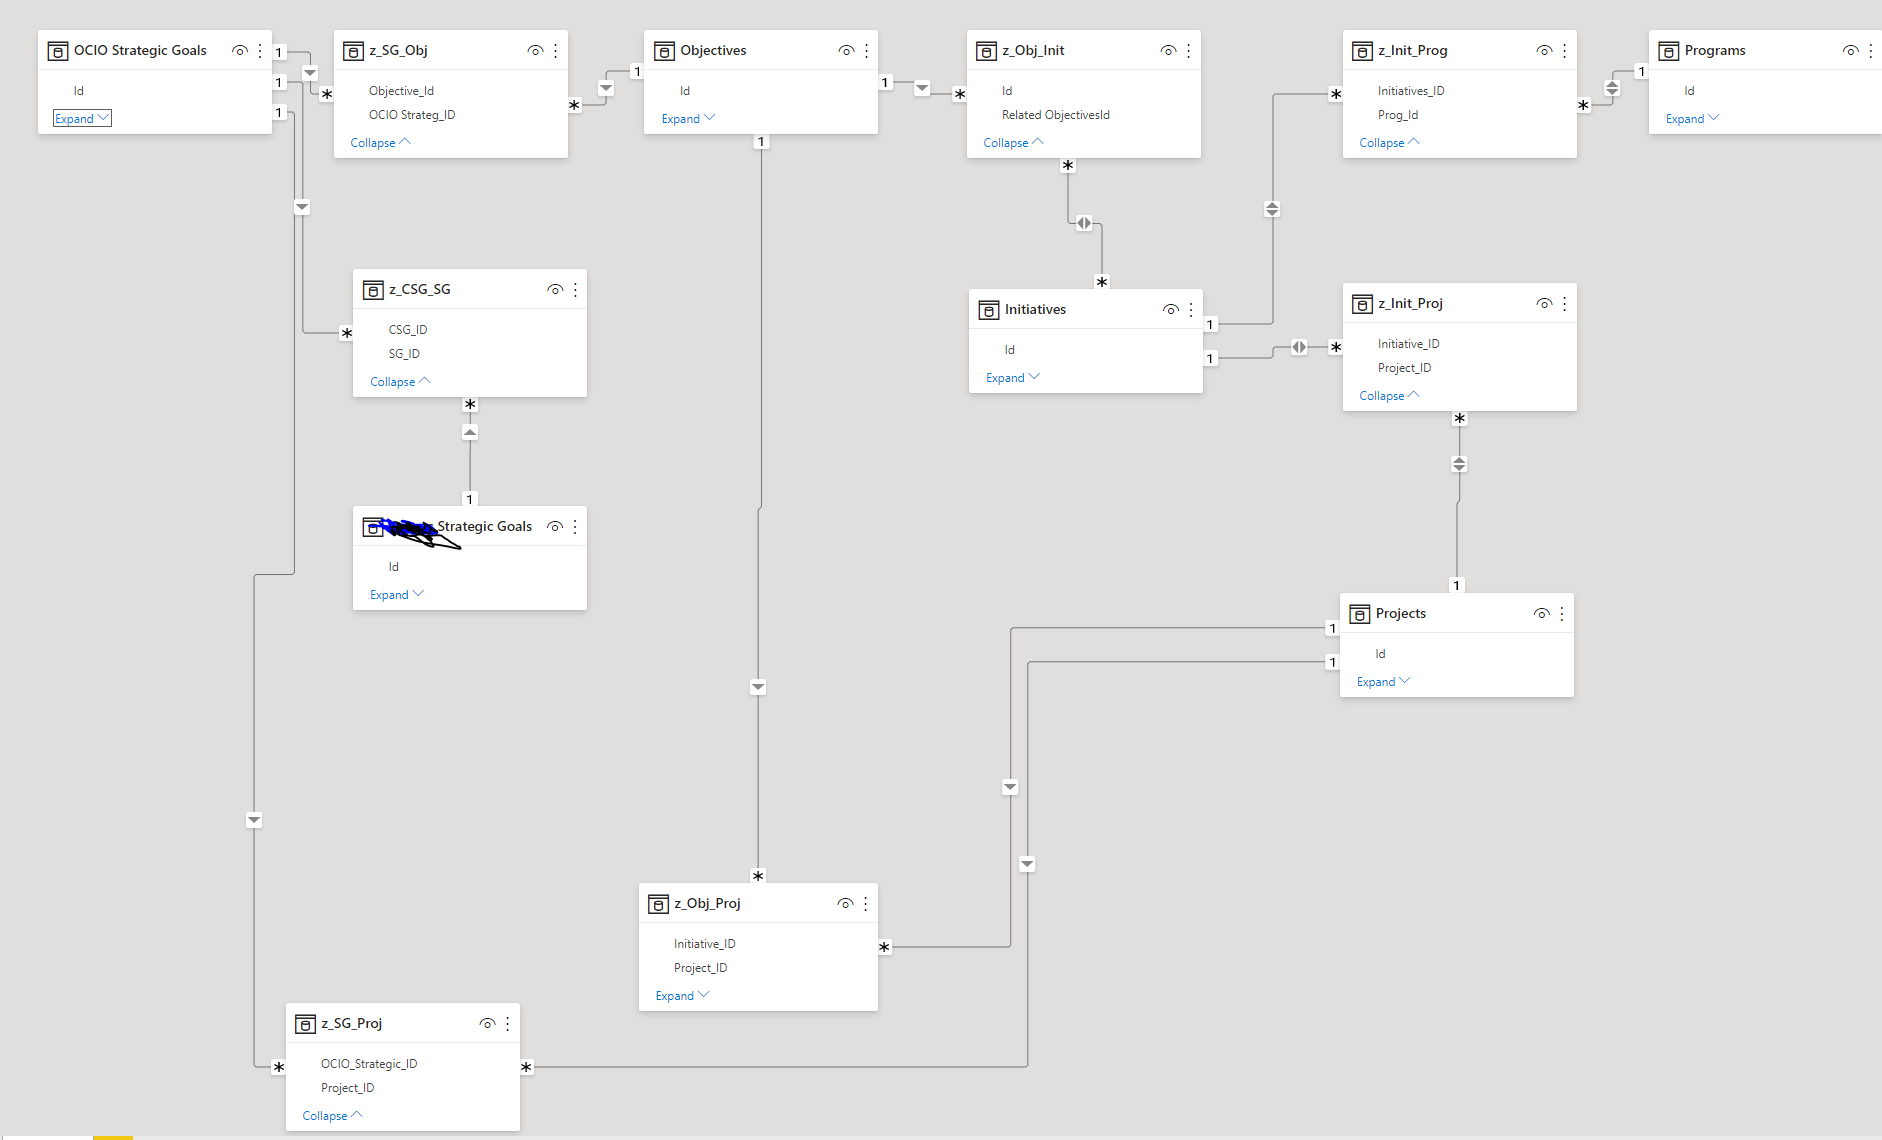Screen dimensions: 1882x1140
Task: Collapse the z_Init_Proj table
Action: pos(1389,396)
